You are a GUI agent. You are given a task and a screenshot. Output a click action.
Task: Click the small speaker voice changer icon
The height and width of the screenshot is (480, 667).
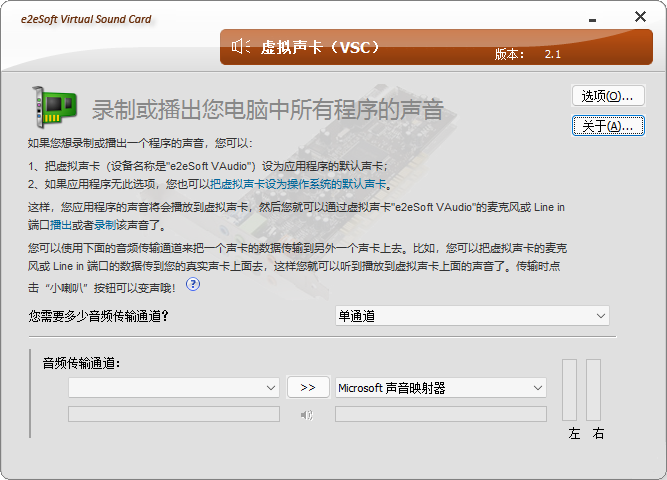point(307,414)
